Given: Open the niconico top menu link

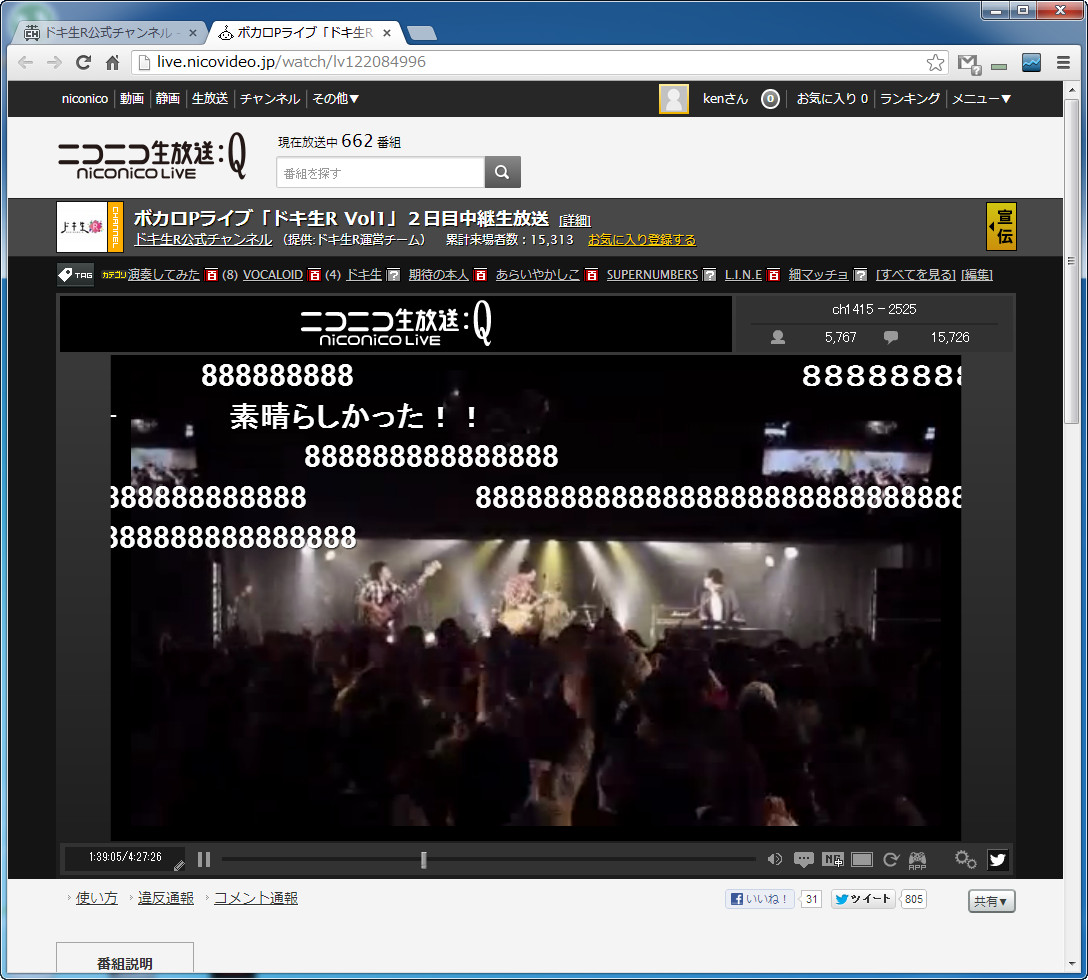Looking at the screenshot, I should (85, 99).
